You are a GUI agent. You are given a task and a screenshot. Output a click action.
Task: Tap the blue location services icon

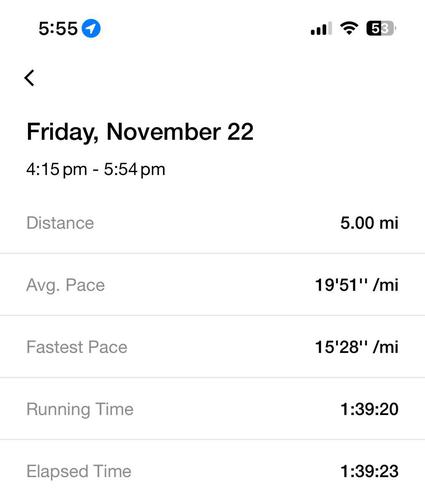click(91, 28)
